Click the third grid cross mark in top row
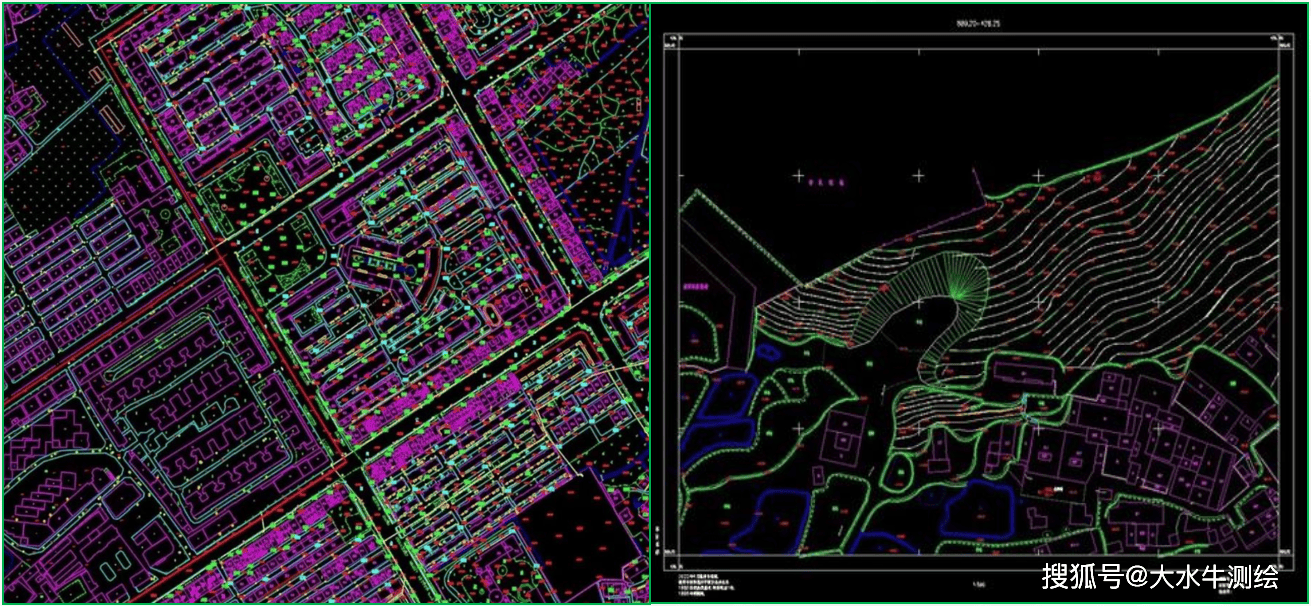The image size is (1311, 606). tap(1038, 176)
